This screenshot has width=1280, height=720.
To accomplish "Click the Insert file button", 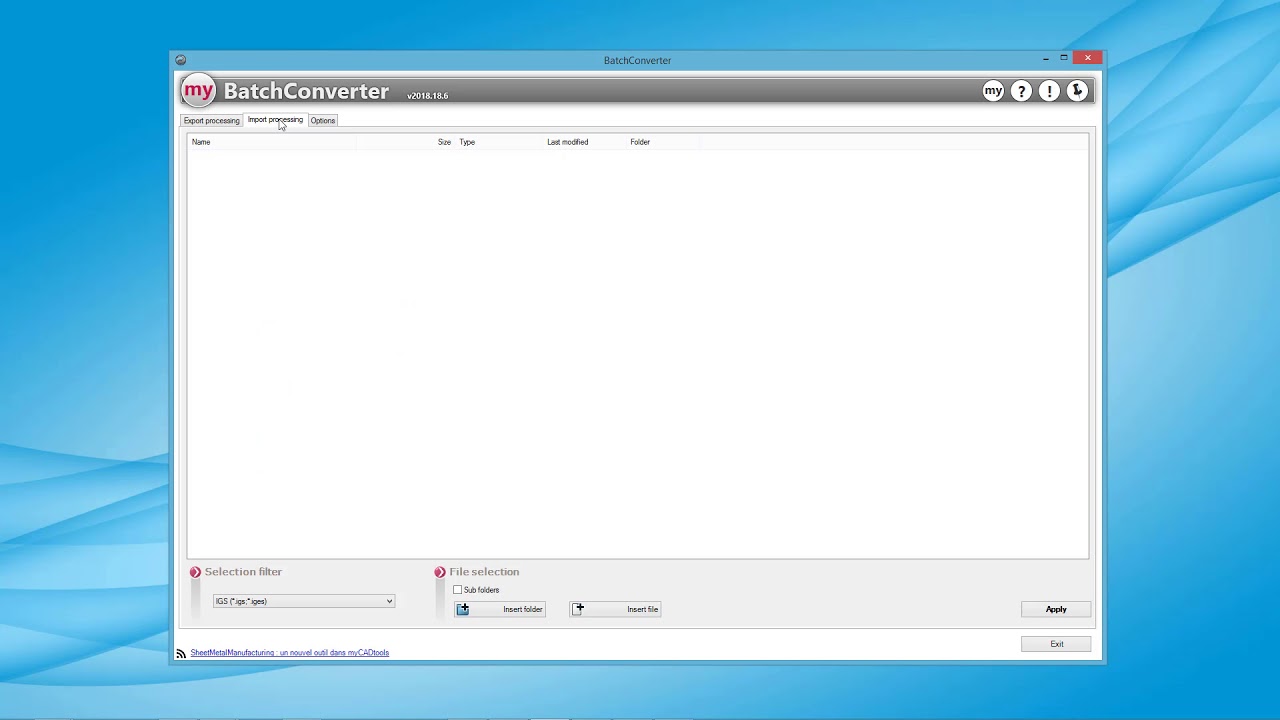I will coord(615,609).
